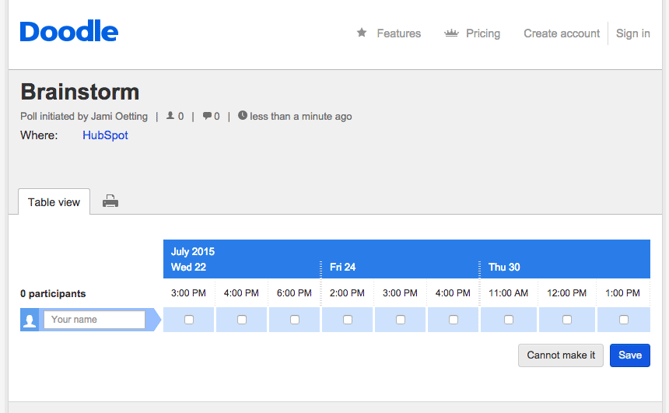
Task: Check Wed 22 4:00 PM checkbox
Action: click(241, 320)
